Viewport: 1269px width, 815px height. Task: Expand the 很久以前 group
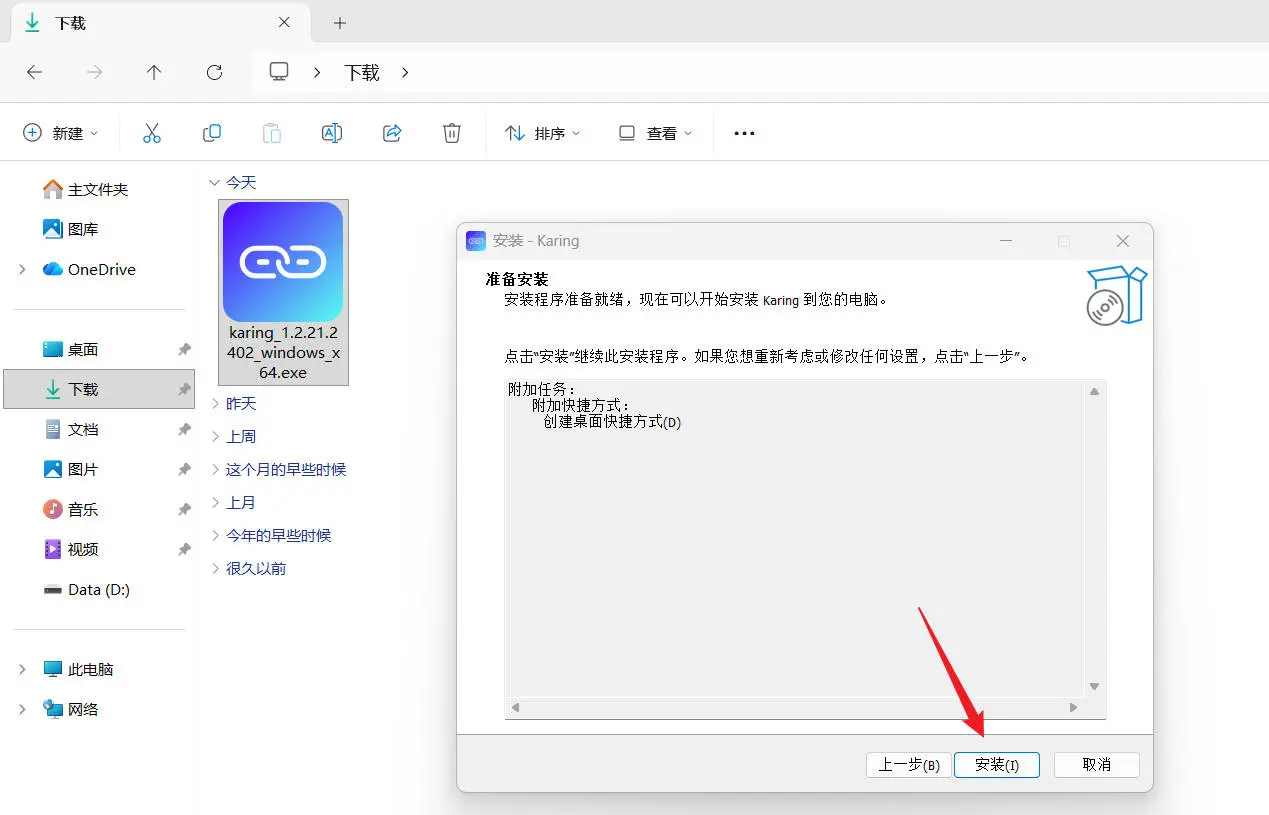(216, 568)
